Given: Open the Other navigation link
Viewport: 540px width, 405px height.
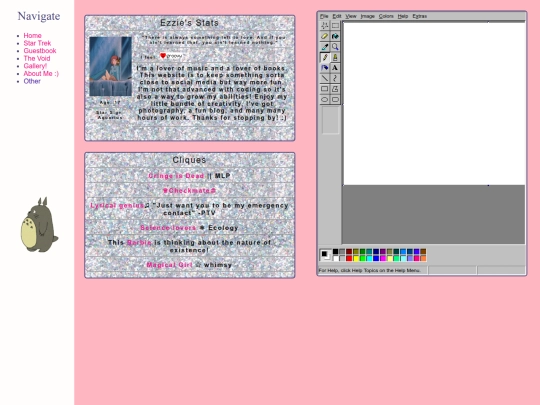Looking at the screenshot, I should 32,81.
